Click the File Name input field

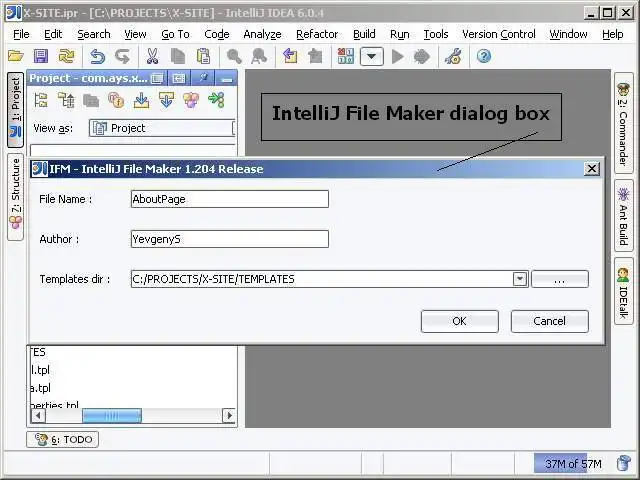230,199
